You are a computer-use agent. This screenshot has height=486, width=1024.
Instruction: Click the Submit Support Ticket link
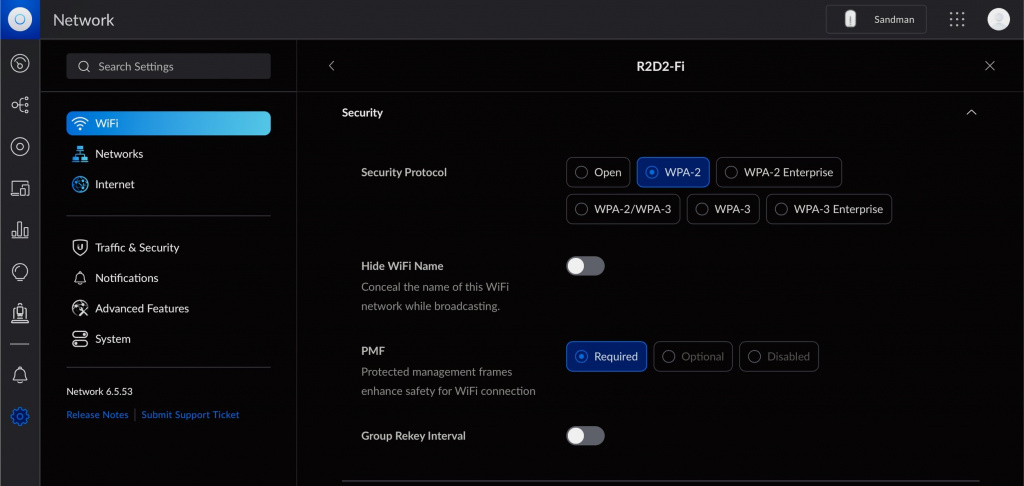coord(191,415)
